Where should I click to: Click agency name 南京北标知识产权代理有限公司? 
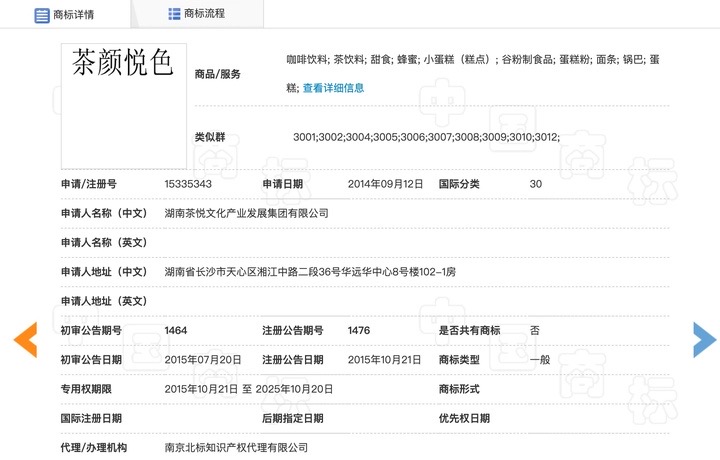tap(236, 448)
